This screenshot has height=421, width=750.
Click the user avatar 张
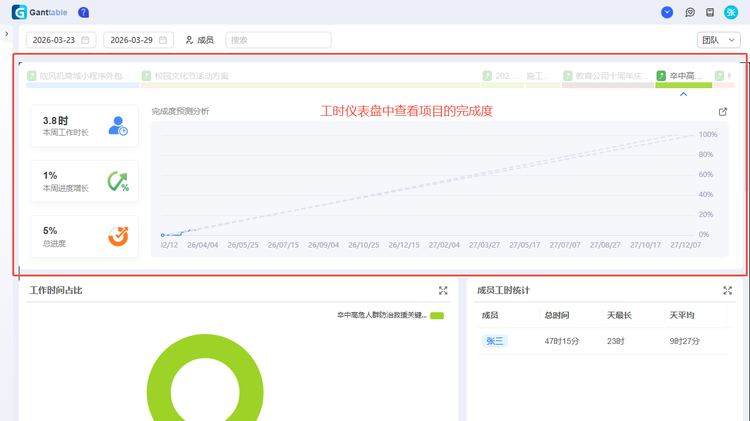click(731, 12)
